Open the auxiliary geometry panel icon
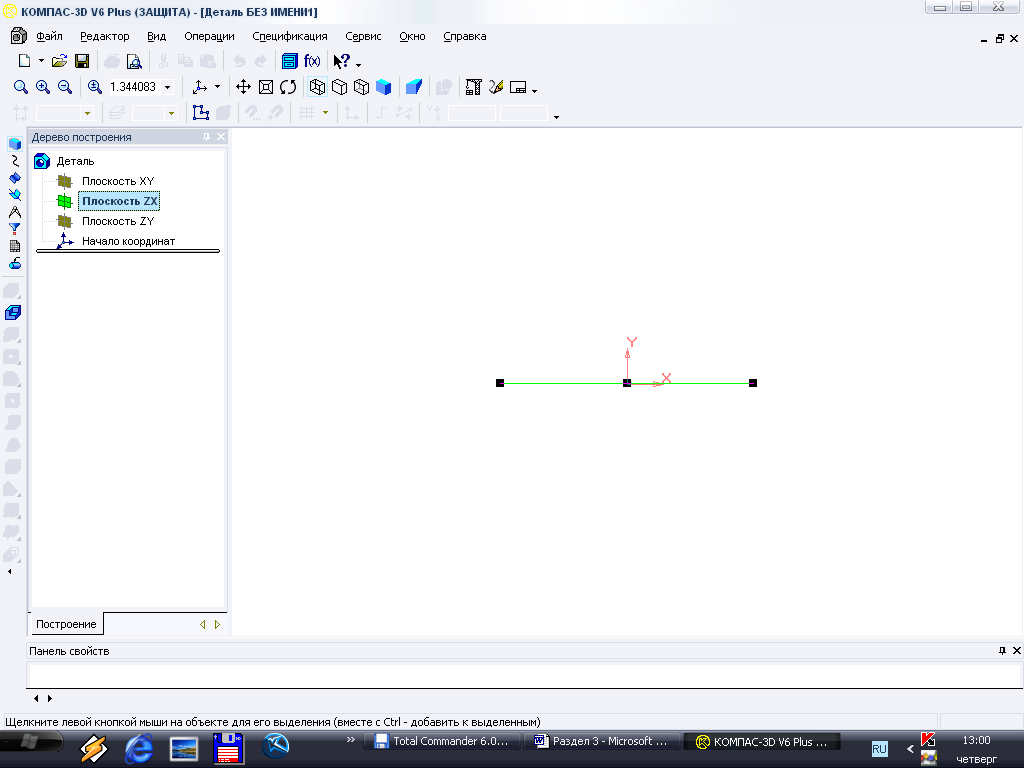 coord(15,195)
